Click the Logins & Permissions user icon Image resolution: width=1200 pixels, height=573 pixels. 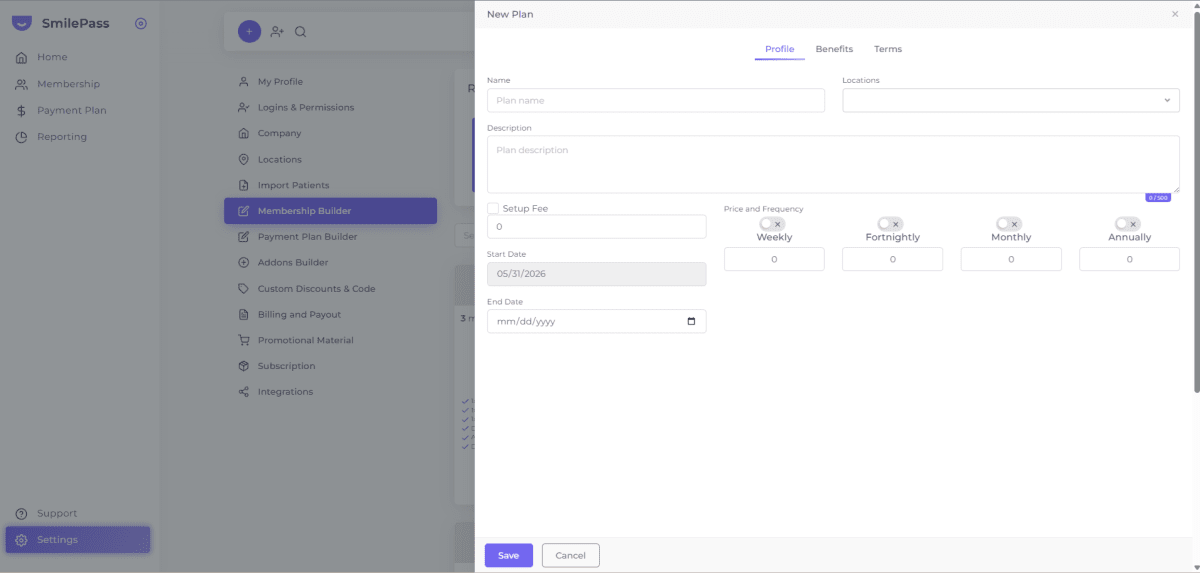[243, 107]
